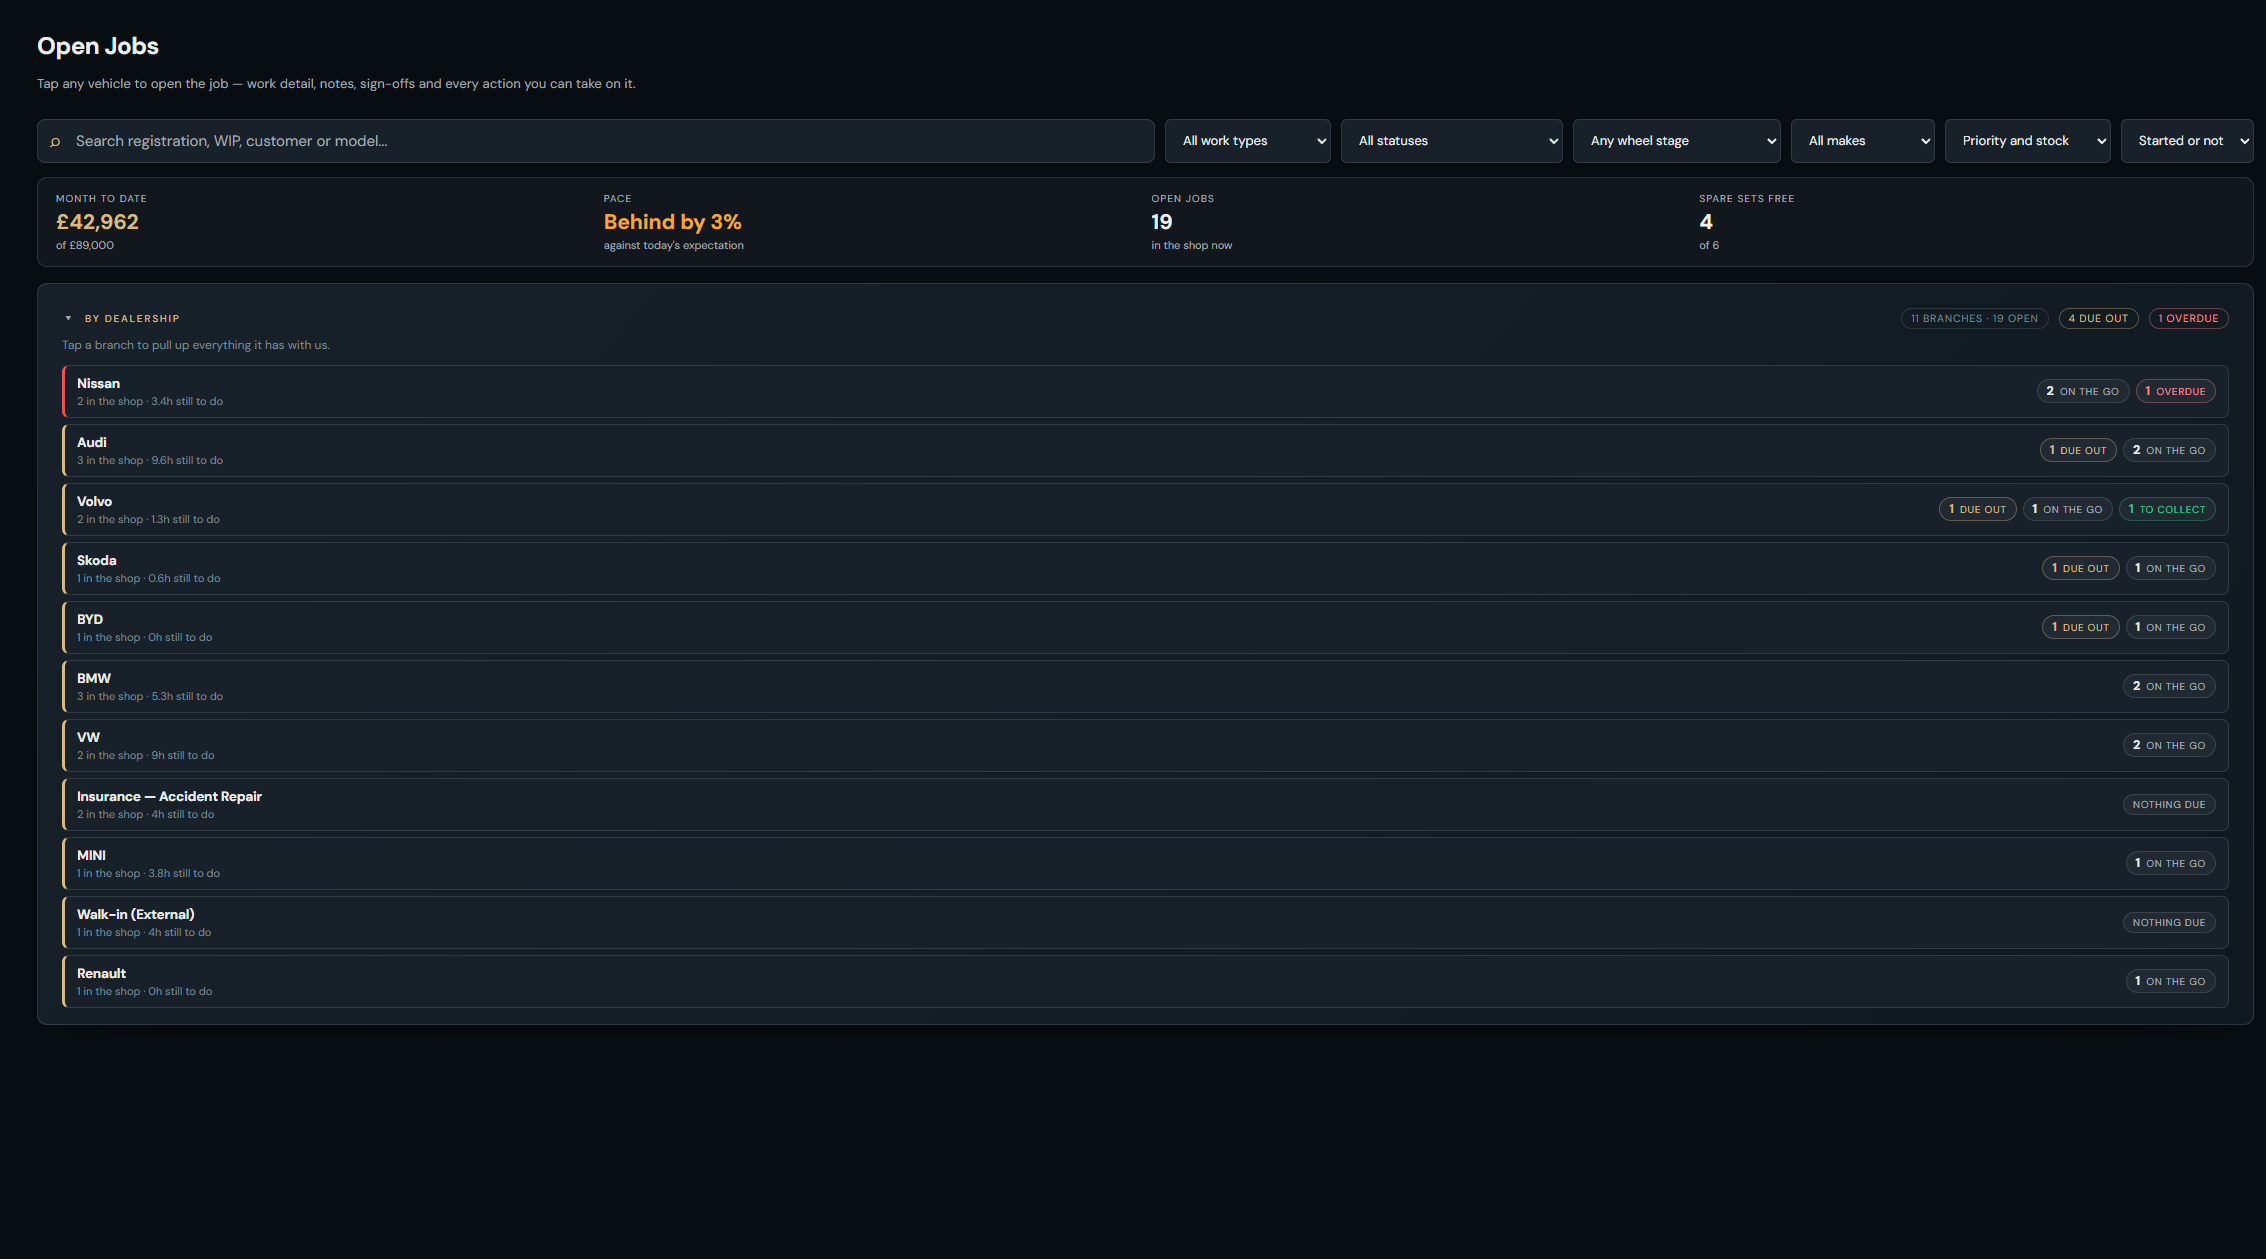
Task: Open the Started or not dropdown
Action: coord(2186,141)
